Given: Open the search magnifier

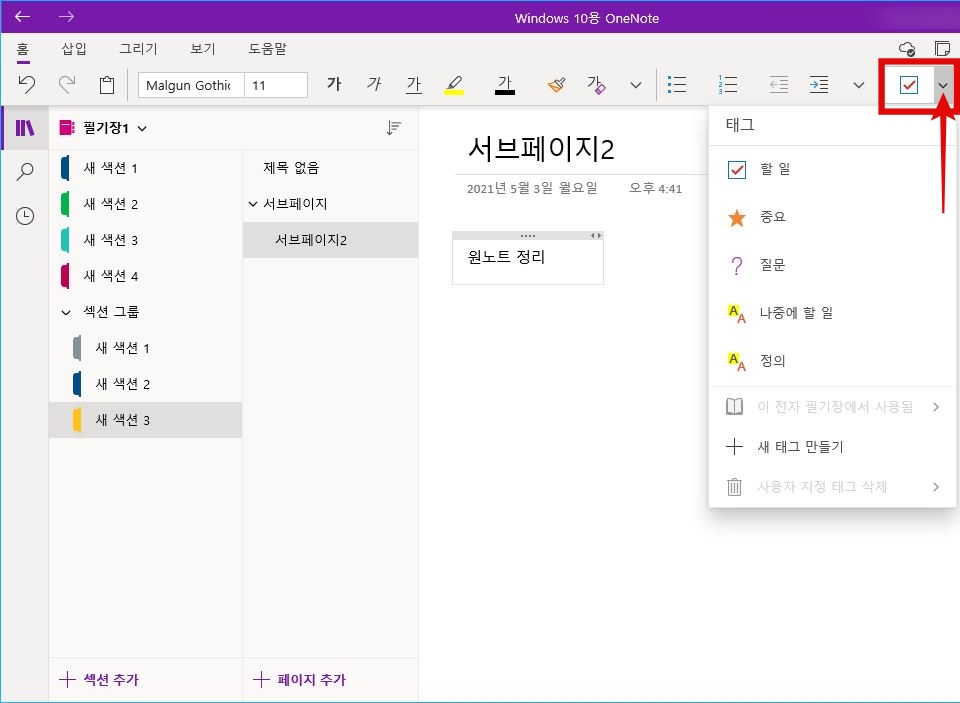Looking at the screenshot, I should pyautogui.click(x=25, y=171).
